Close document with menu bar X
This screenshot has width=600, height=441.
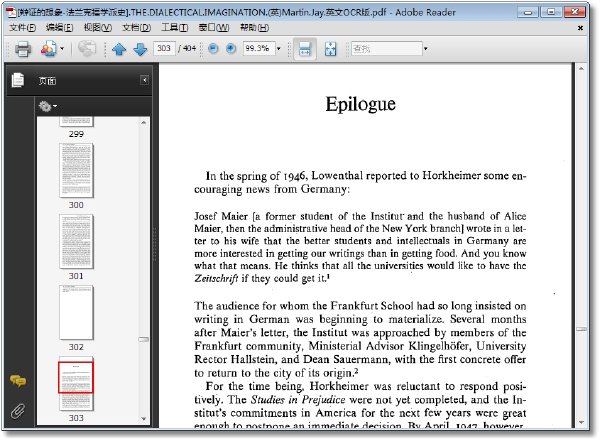coord(580,28)
